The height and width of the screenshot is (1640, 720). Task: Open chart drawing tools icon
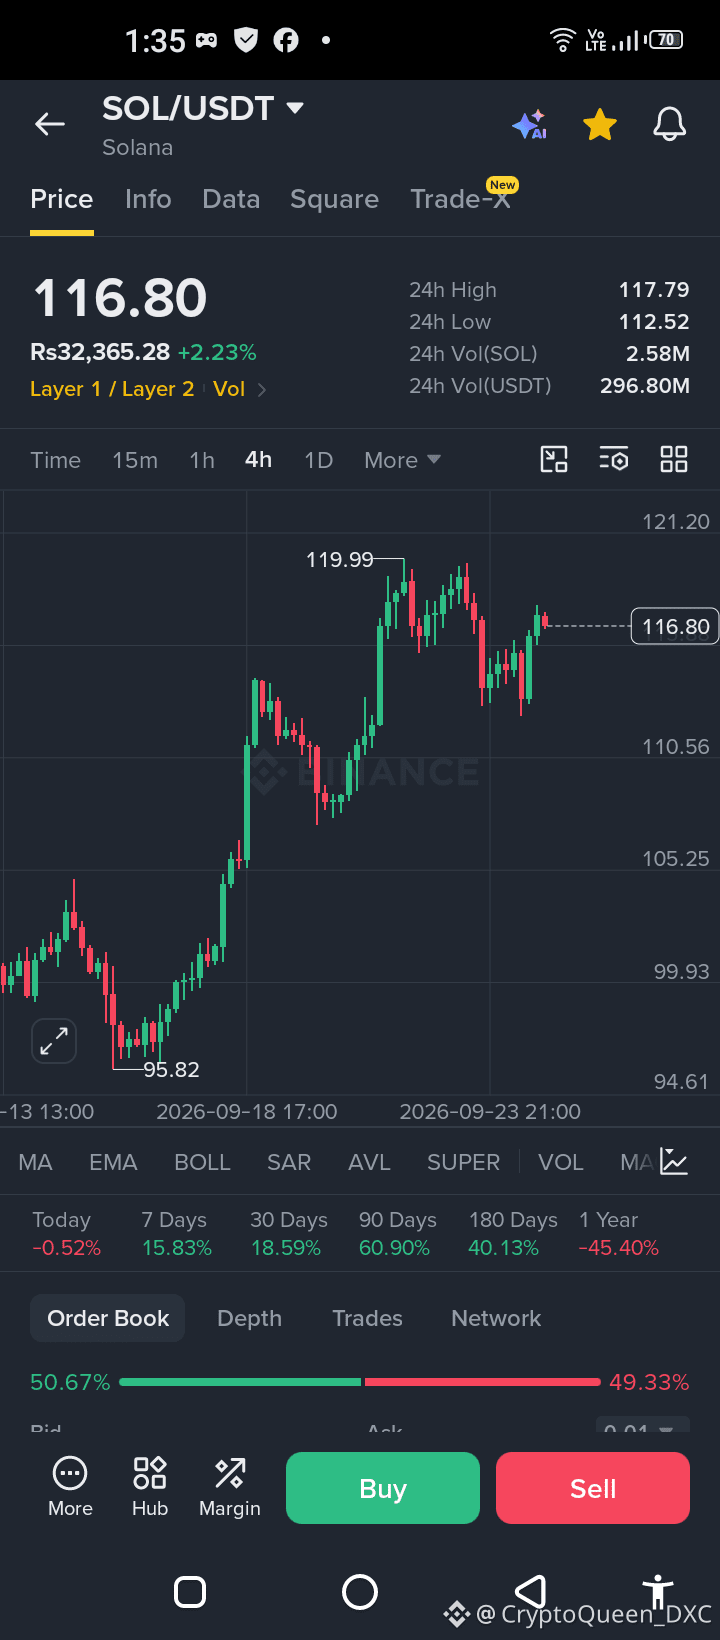point(554,459)
